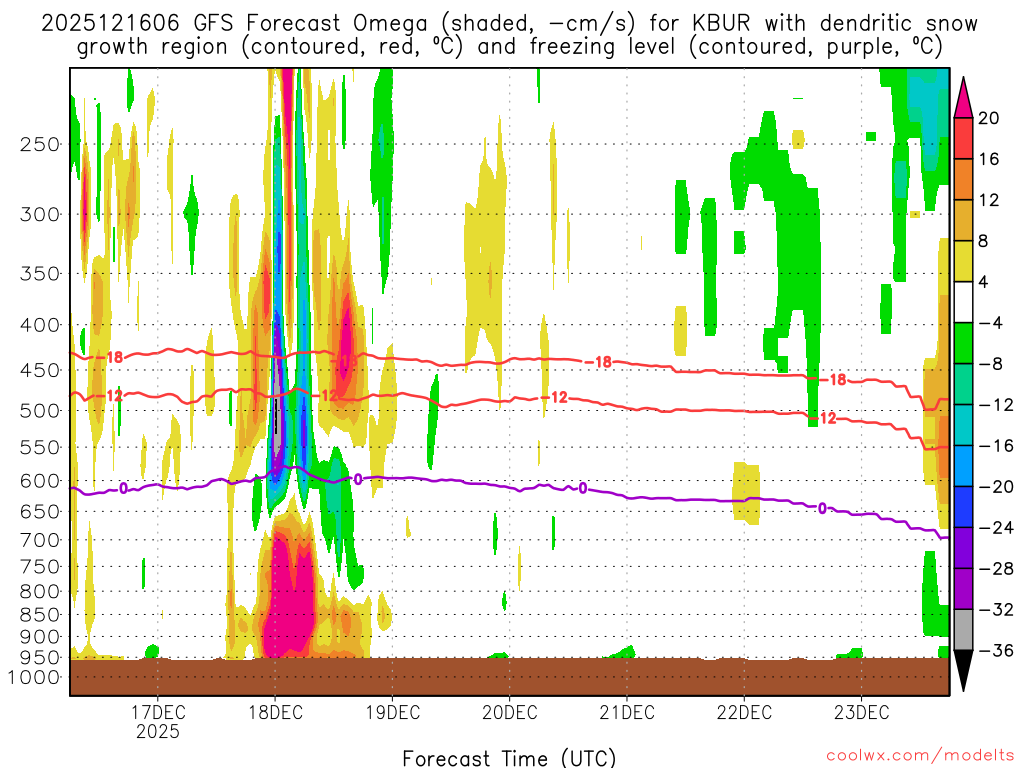Click the 850 pressure level axis label
The width and height of the screenshot is (1024, 768).
(41, 614)
